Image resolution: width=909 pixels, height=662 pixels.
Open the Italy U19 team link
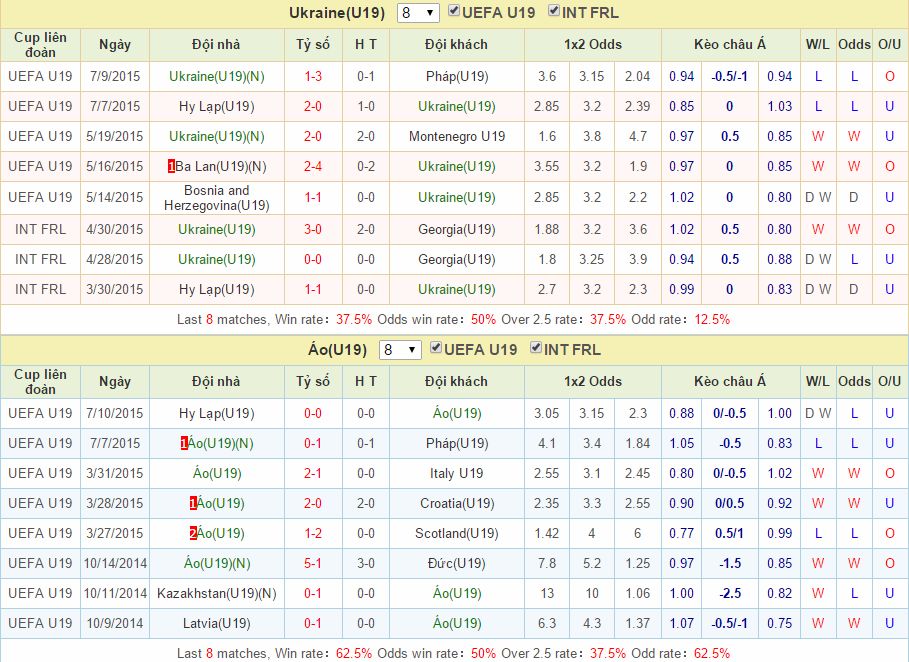click(x=457, y=474)
